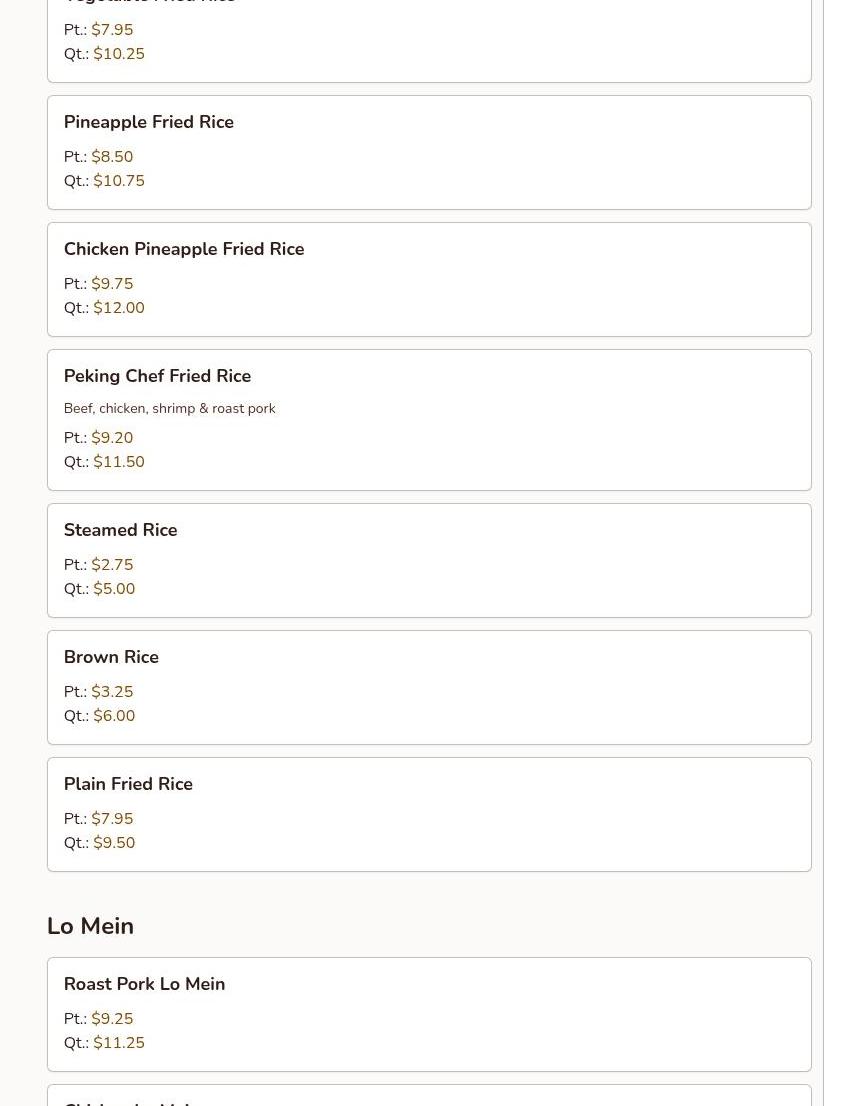Click Roast Pork Lo Mein pint $9.25
This screenshot has height=1106, width=844.
tap(112, 1019)
